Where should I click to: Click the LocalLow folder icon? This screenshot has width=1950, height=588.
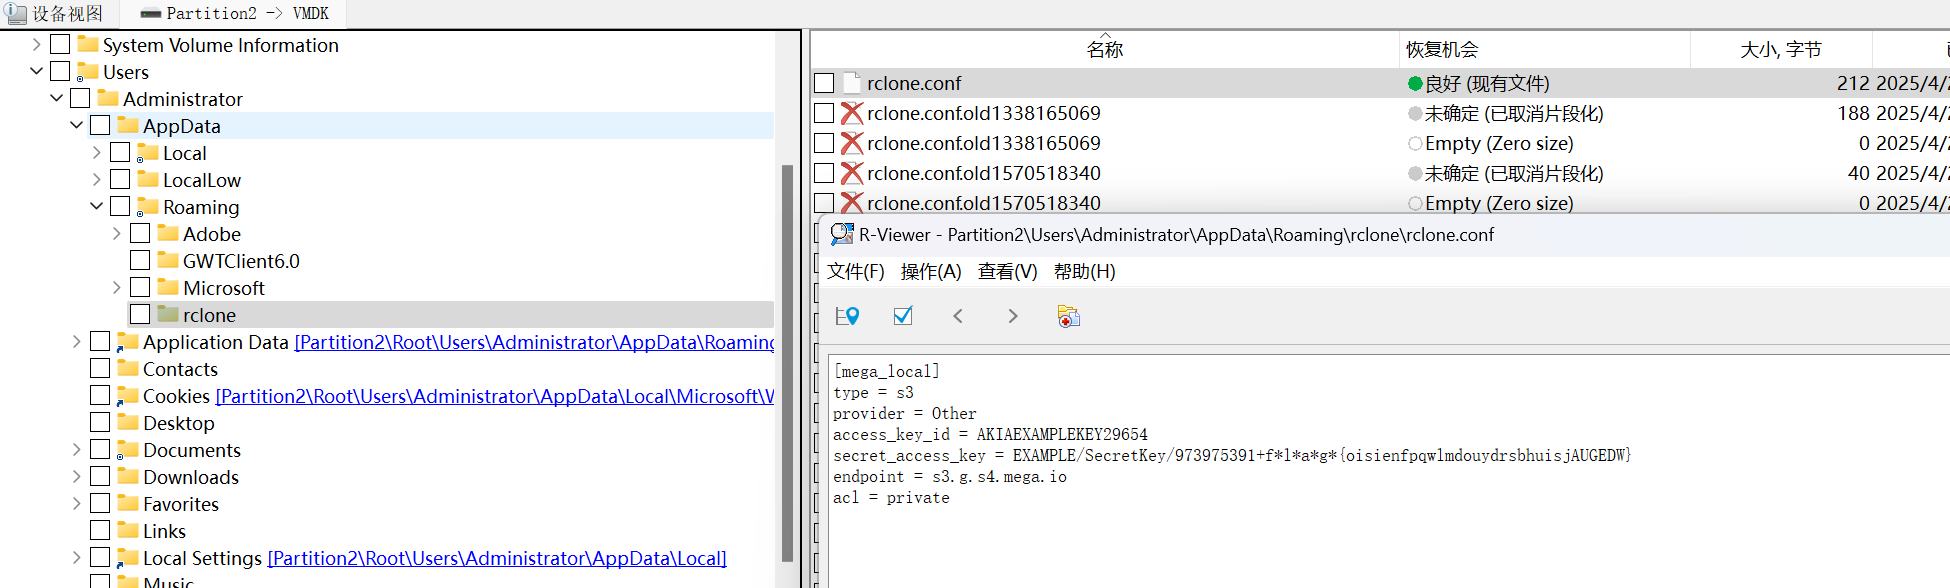(x=148, y=179)
